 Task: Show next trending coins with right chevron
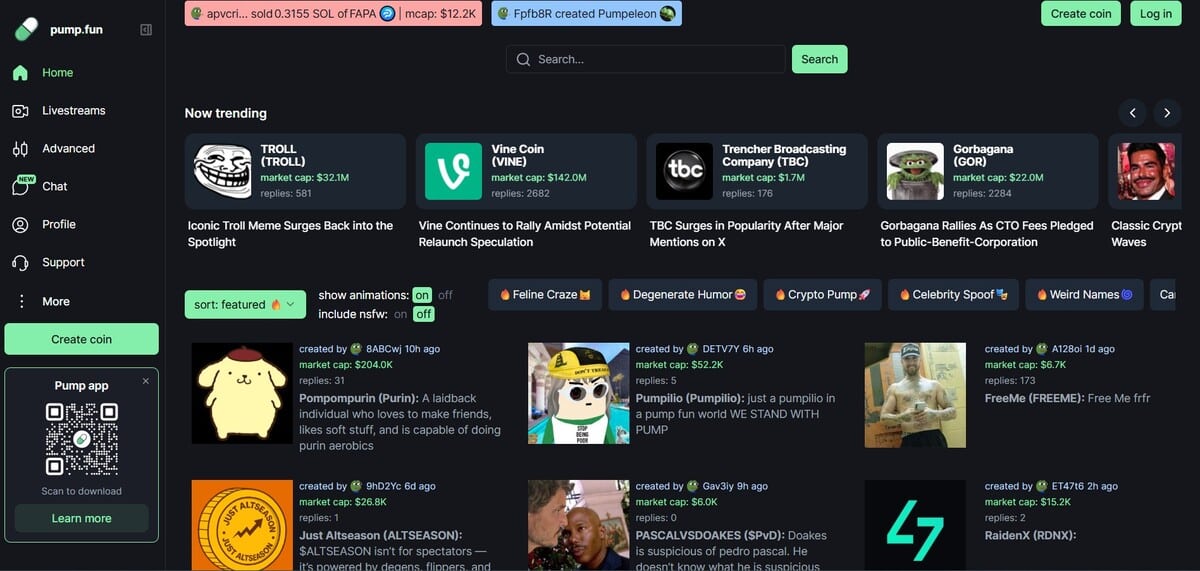(x=1166, y=113)
